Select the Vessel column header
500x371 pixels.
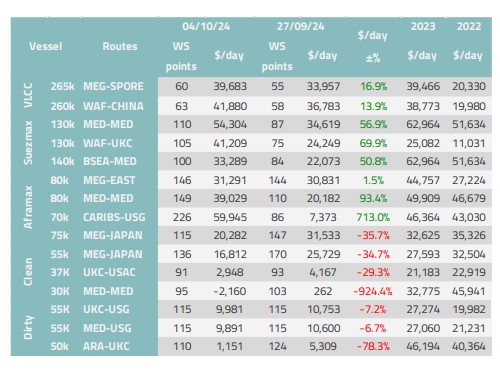click(x=45, y=46)
